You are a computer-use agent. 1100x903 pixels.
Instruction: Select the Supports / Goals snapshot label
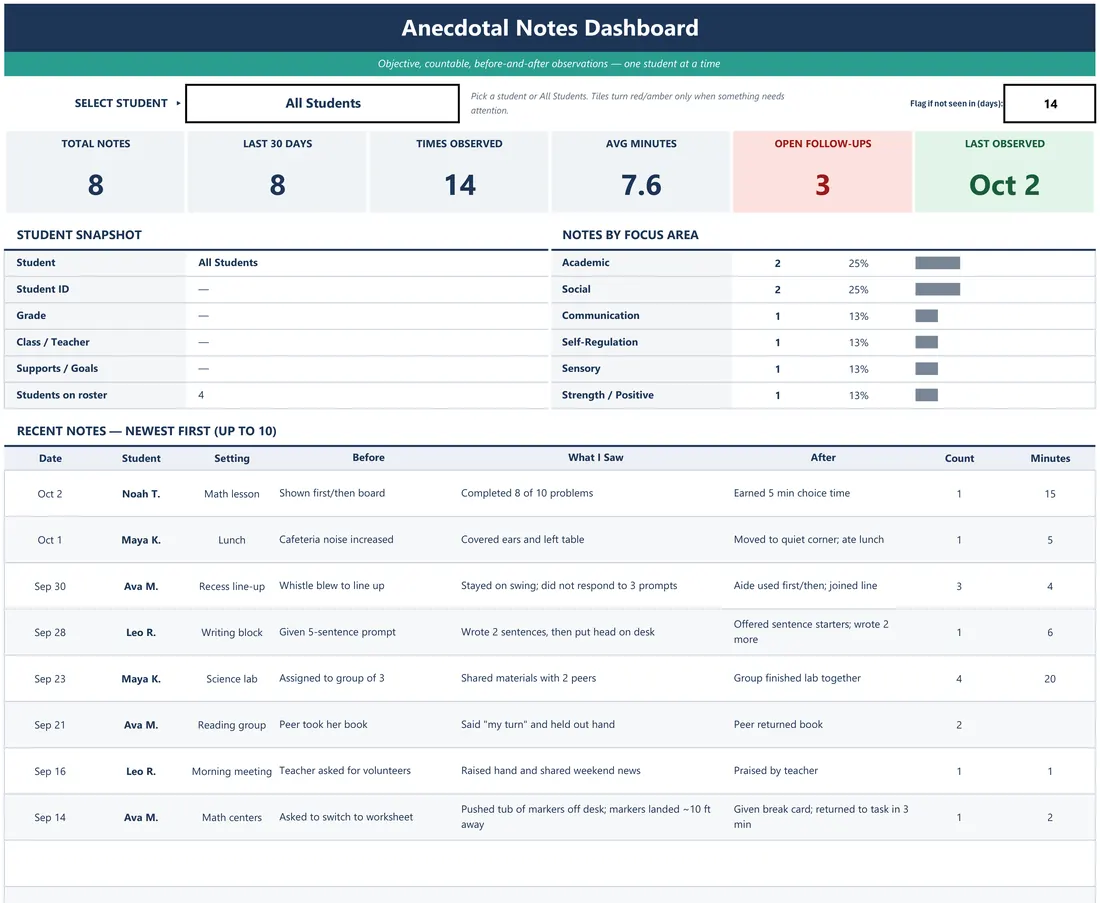57,368
